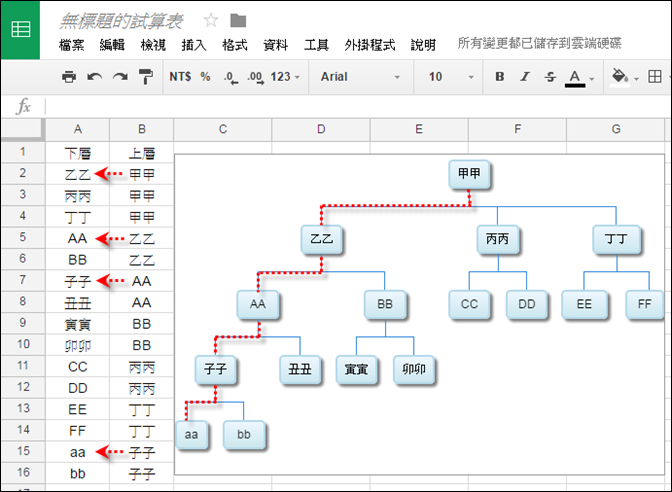Image resolution: width=672 pixels, height=492 pixels.
Task: Click the 丑丑 node in chart
Action: pos(300,369)
